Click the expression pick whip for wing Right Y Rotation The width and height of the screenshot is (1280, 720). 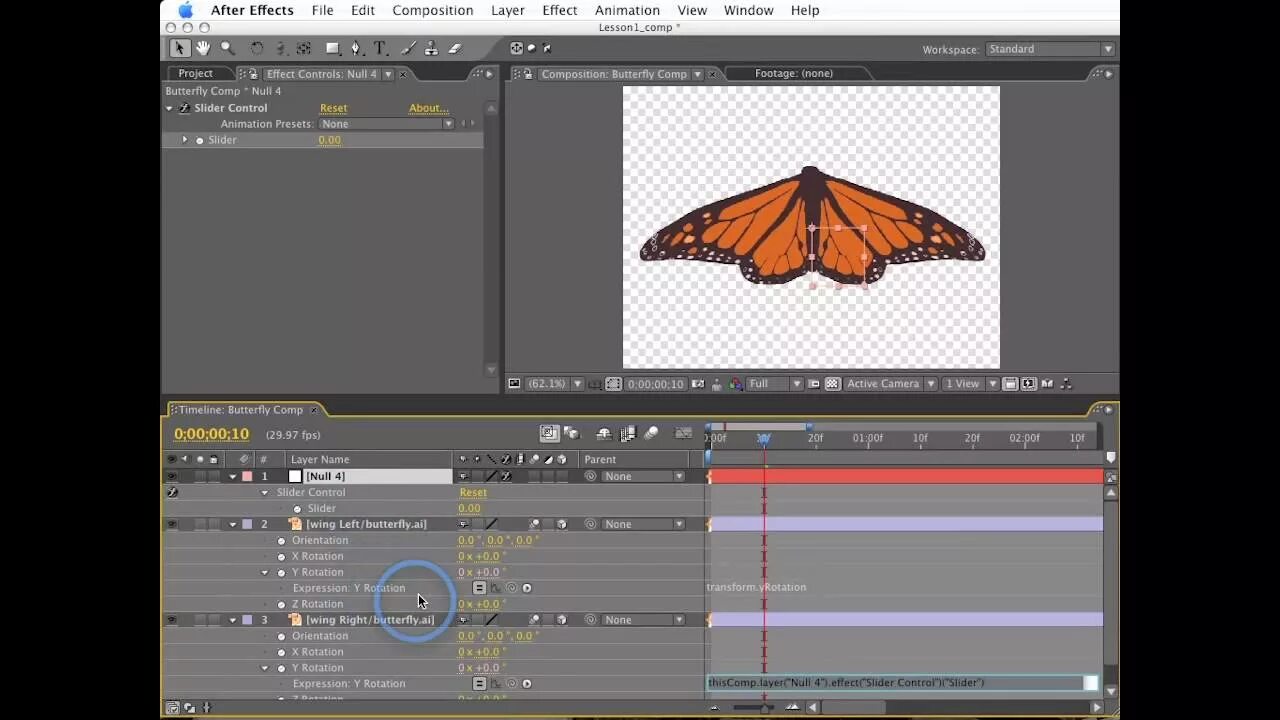pyautogui.click(x=511, y=684)
